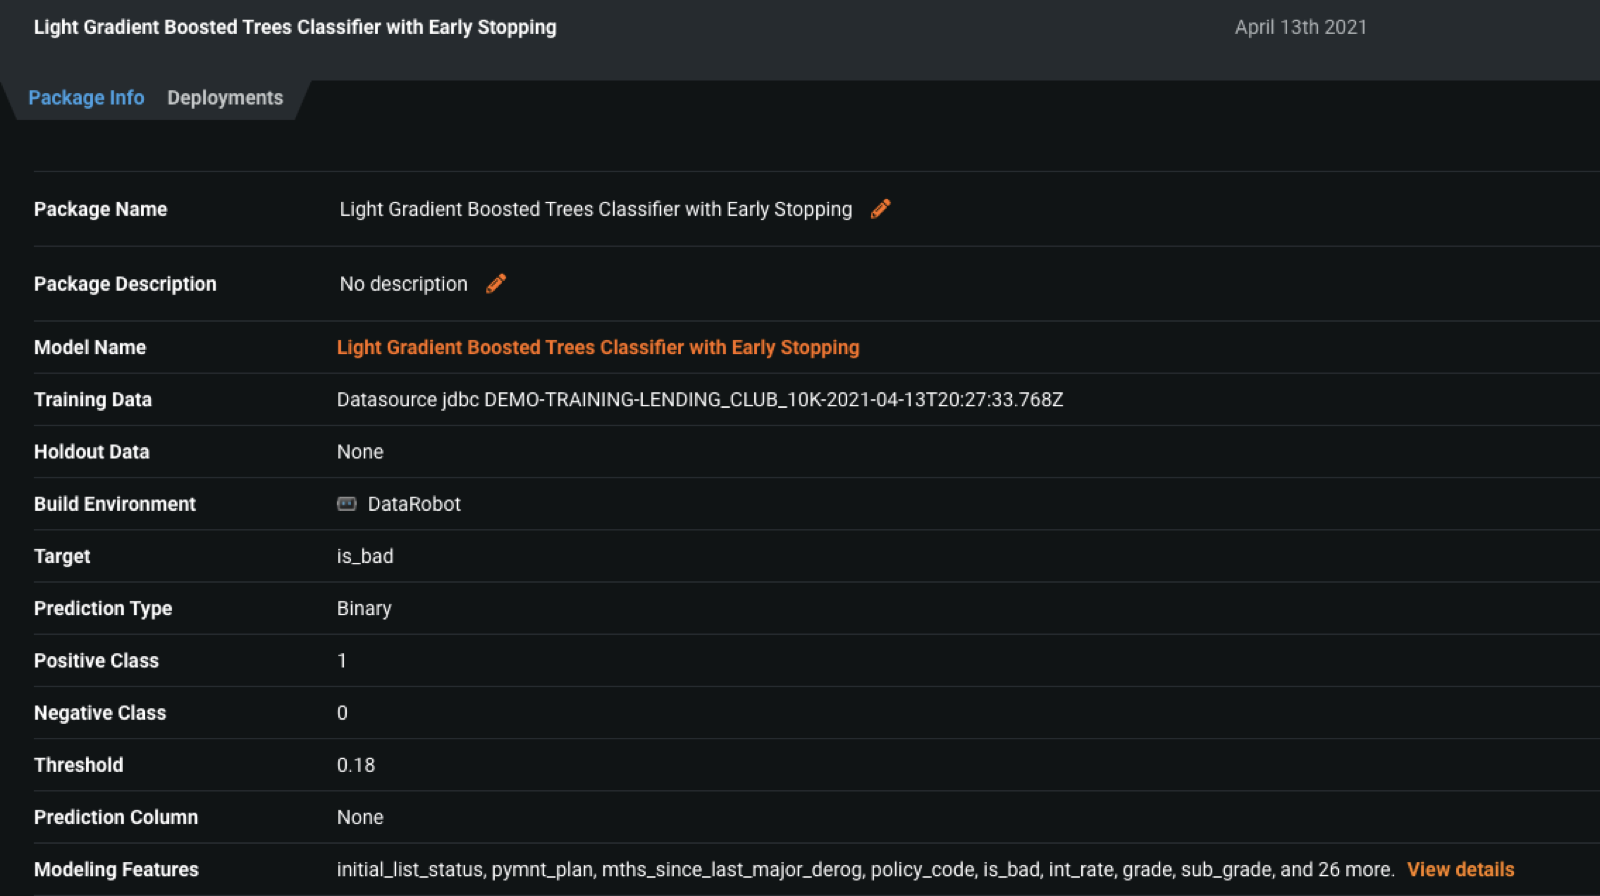Click the Threshold value 0.18
Image resolution: width=1600 pixels, height=896 pixels.
tap(356, 765)
